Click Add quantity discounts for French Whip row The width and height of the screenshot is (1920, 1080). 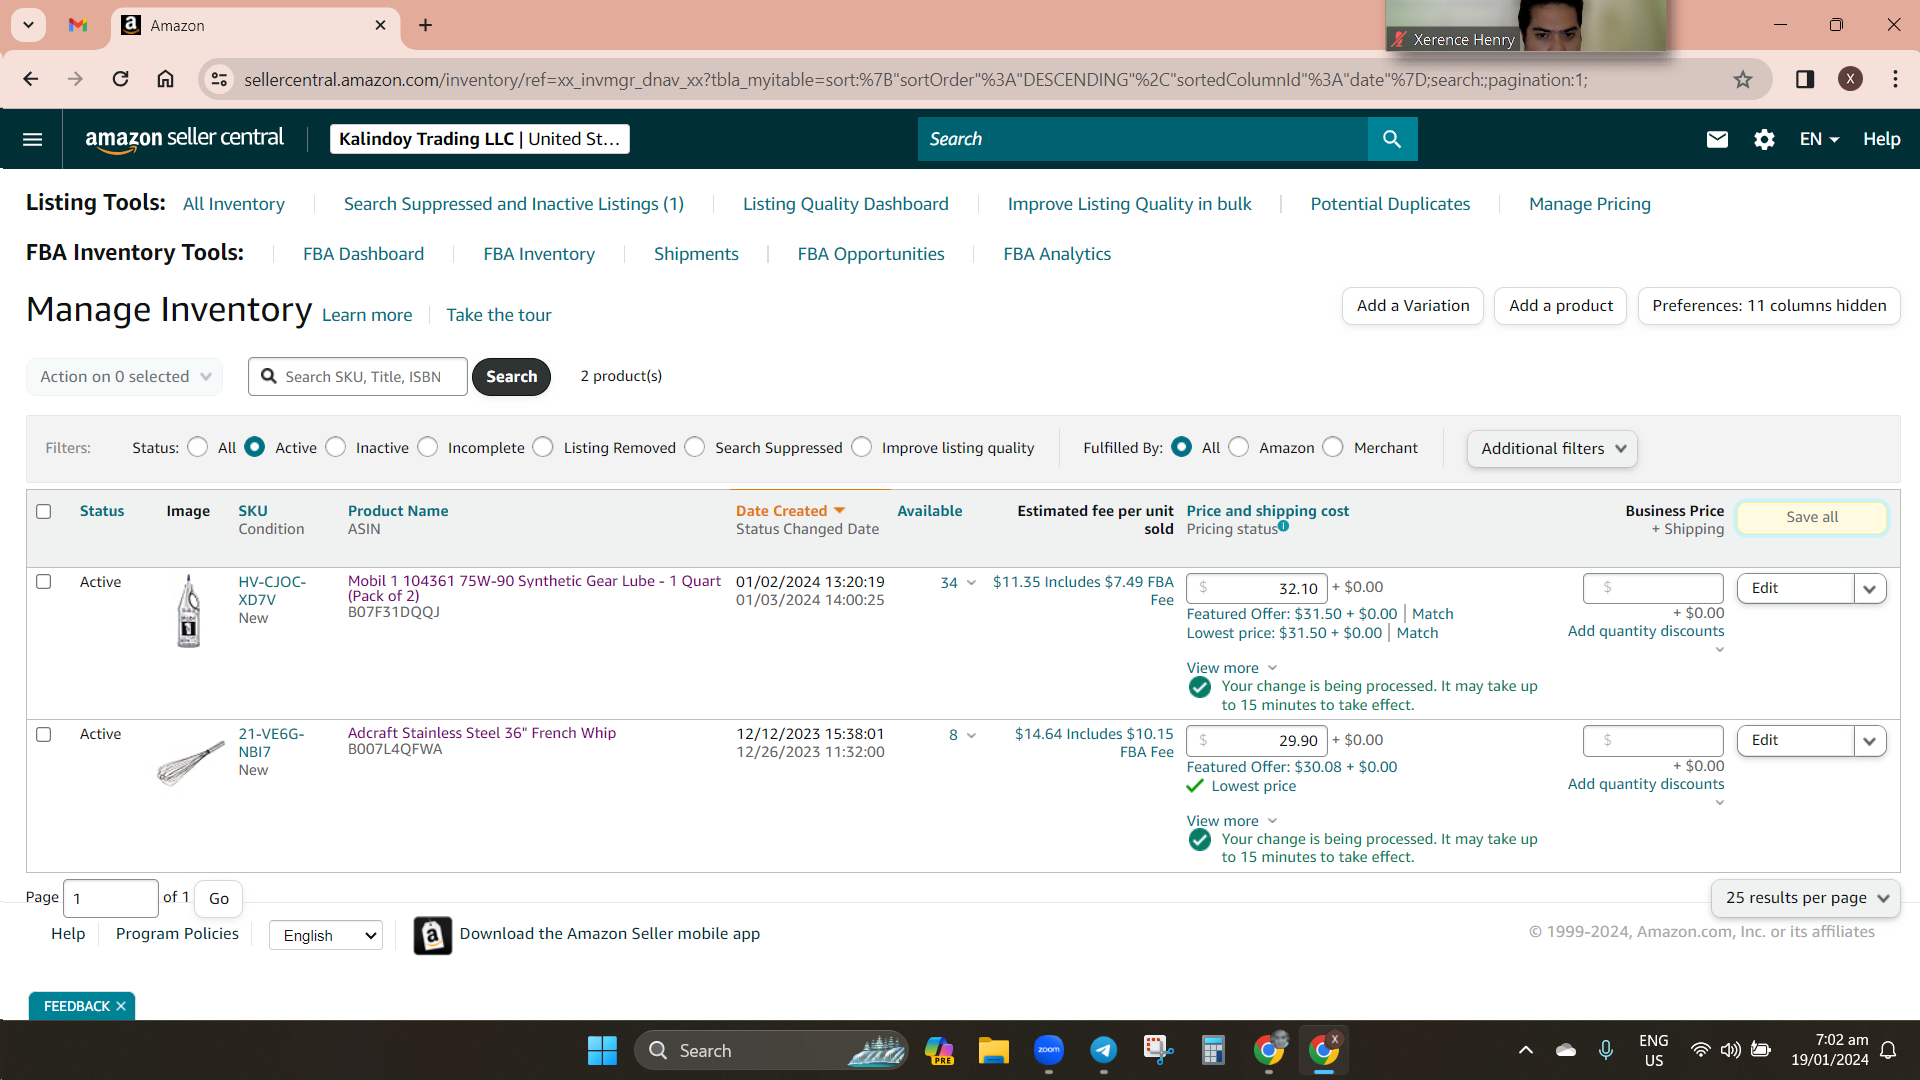click(1646, 784)
